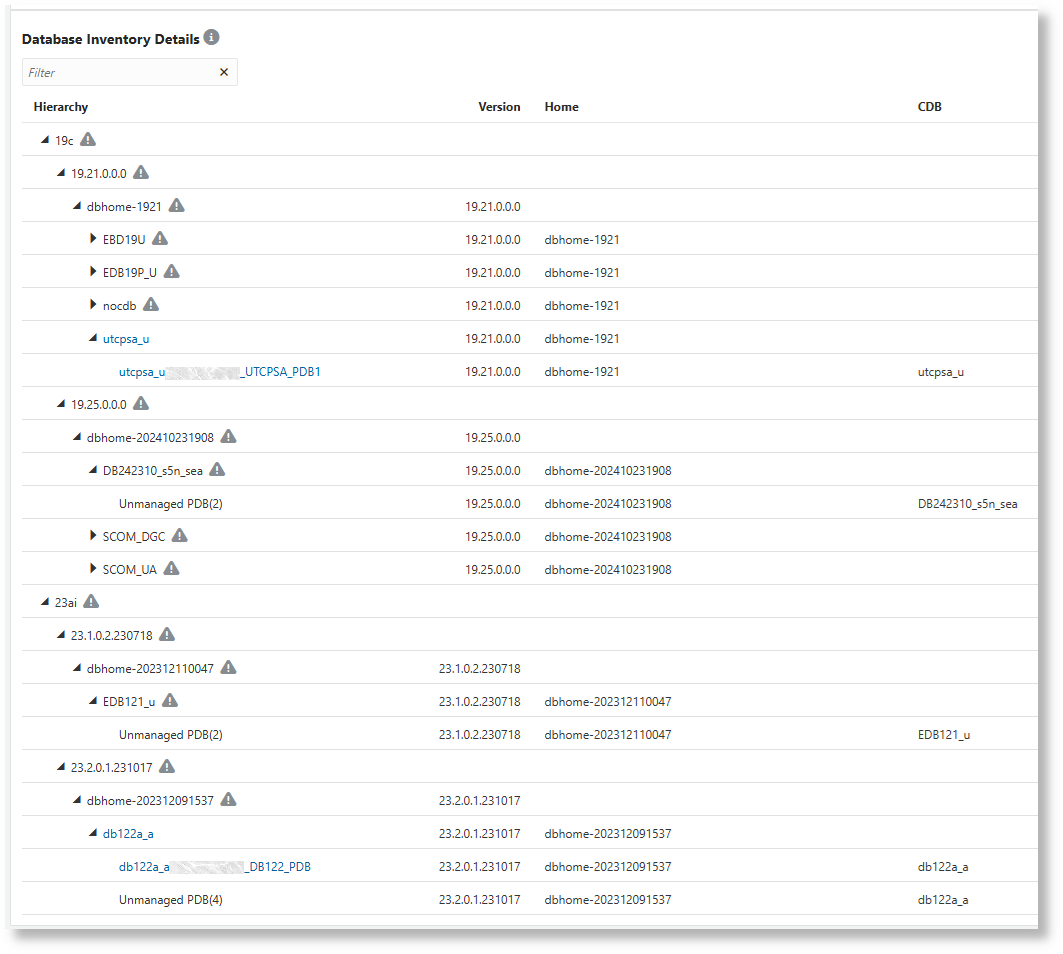Click the Hierarchy column header

click(61, 106)
